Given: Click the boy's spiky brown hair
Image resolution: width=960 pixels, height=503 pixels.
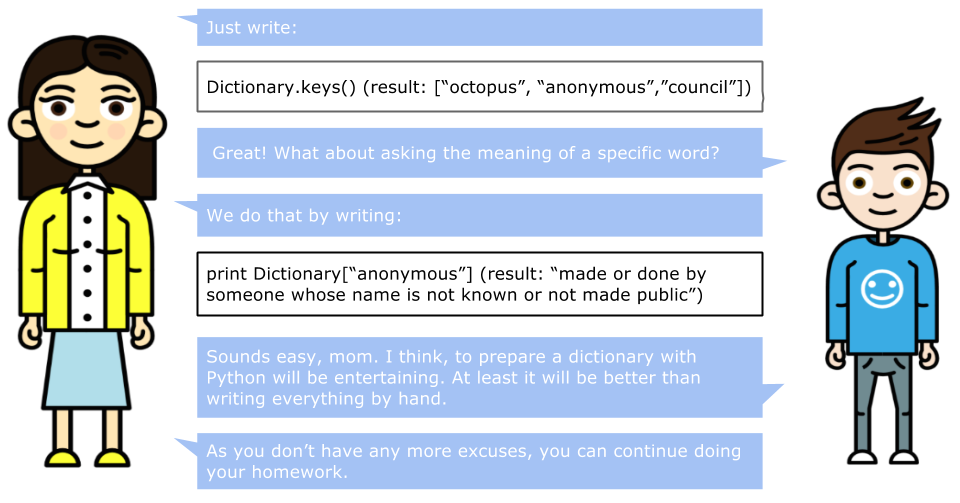Looking at the screenshot, I should pos(882,130).
